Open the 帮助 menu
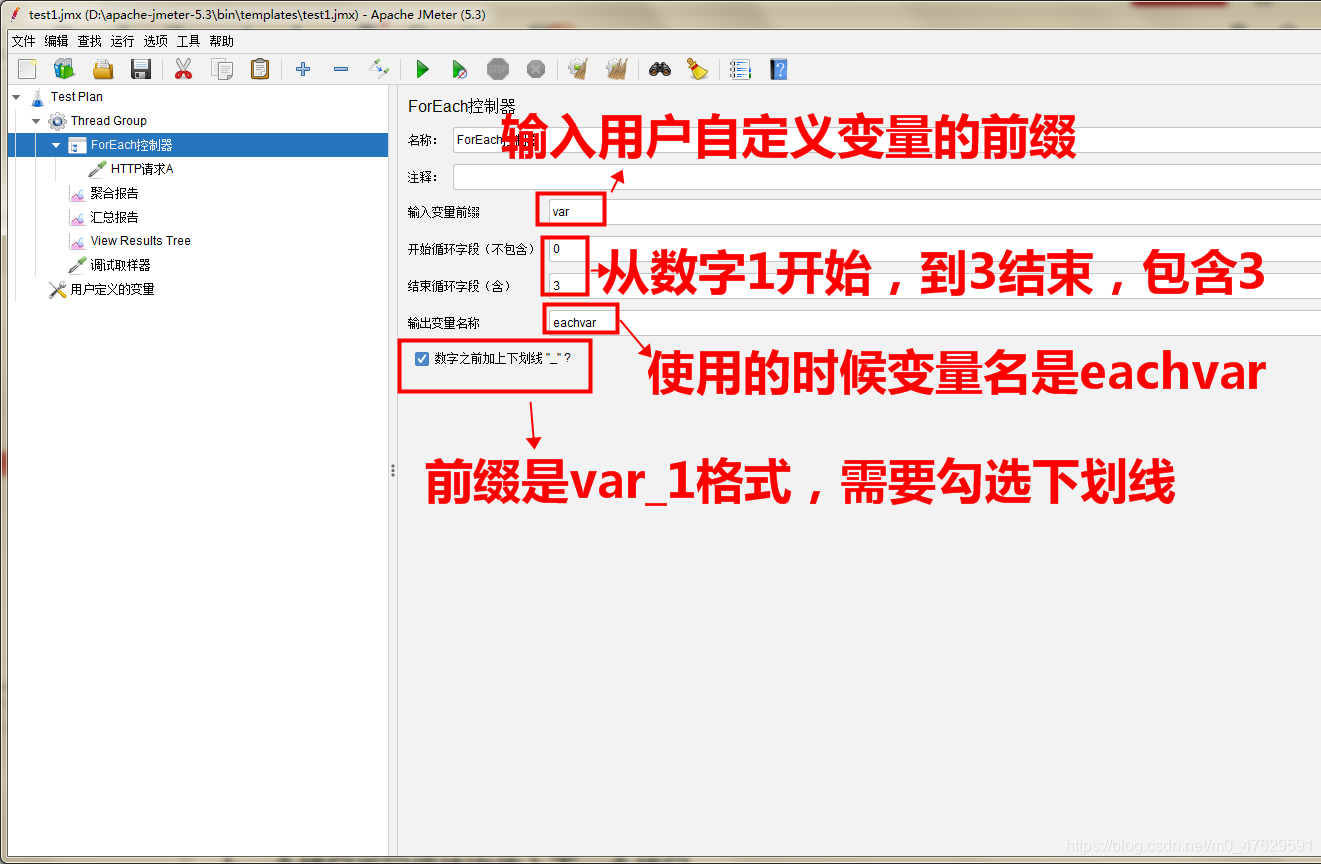This screenshot has height=864, width=1321. [x=221, y=41]
